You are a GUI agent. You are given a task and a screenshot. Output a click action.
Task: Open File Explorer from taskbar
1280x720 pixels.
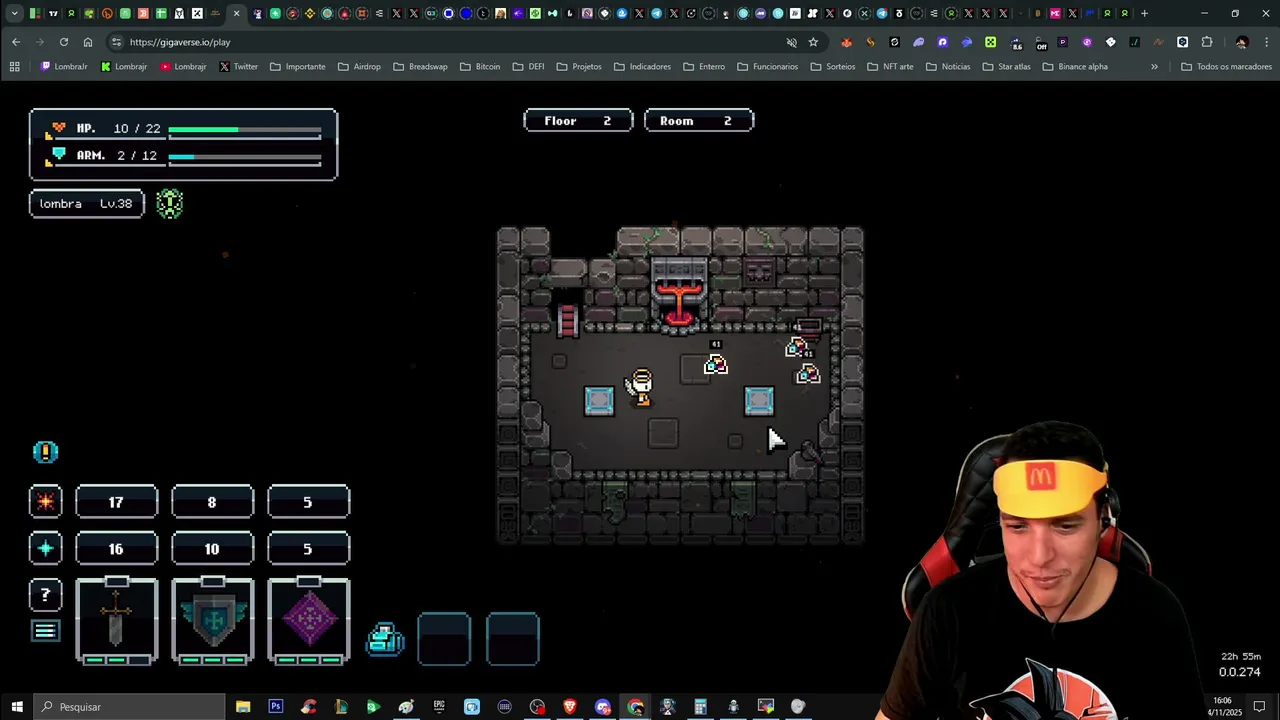pyautogui.click(x=243, y=707)
